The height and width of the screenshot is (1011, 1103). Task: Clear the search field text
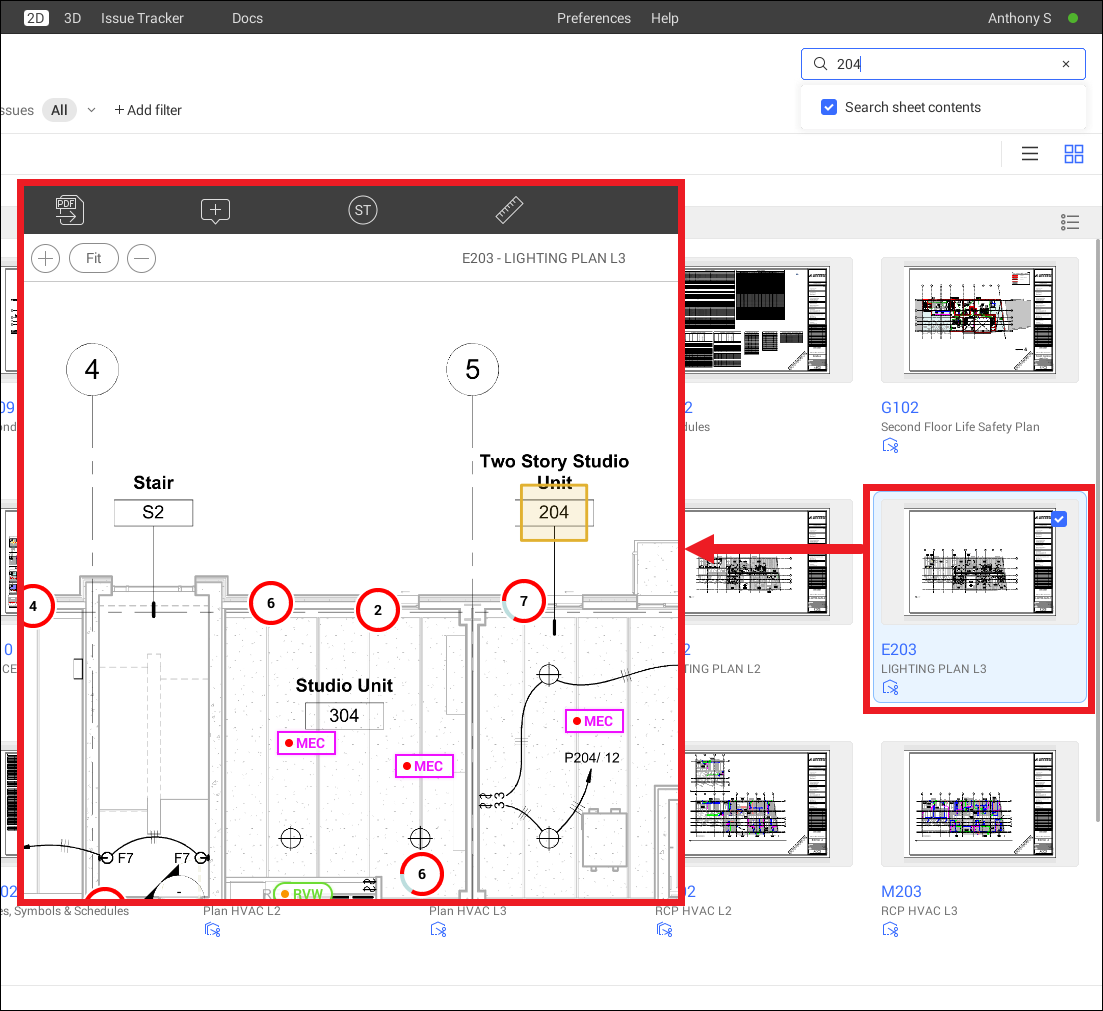click(1066, 64)
